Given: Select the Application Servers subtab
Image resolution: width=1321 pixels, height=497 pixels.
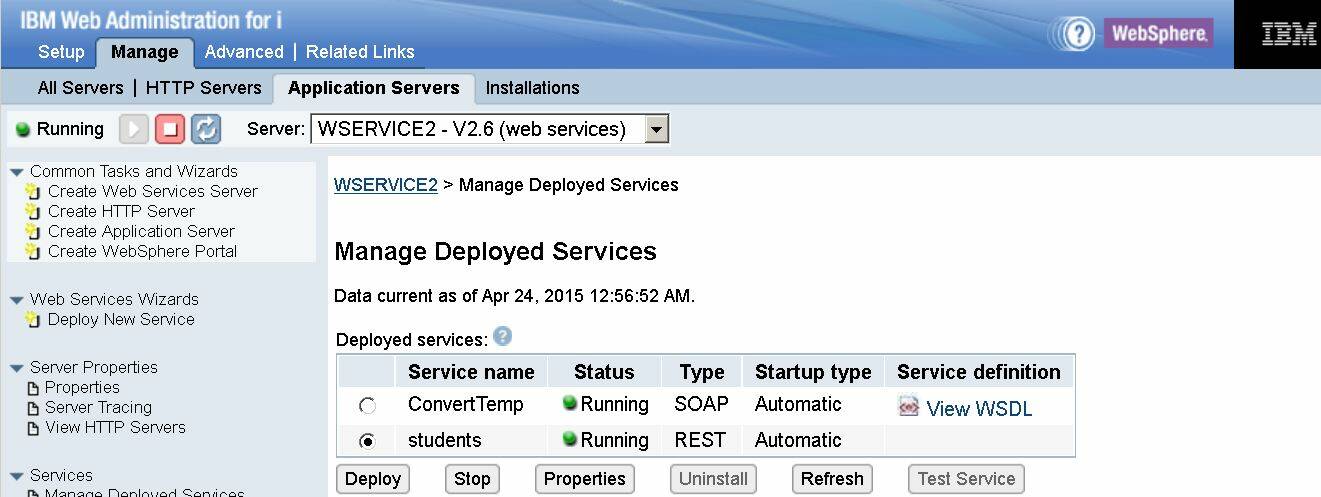Looking at the screenshot, I should (374, 88).
